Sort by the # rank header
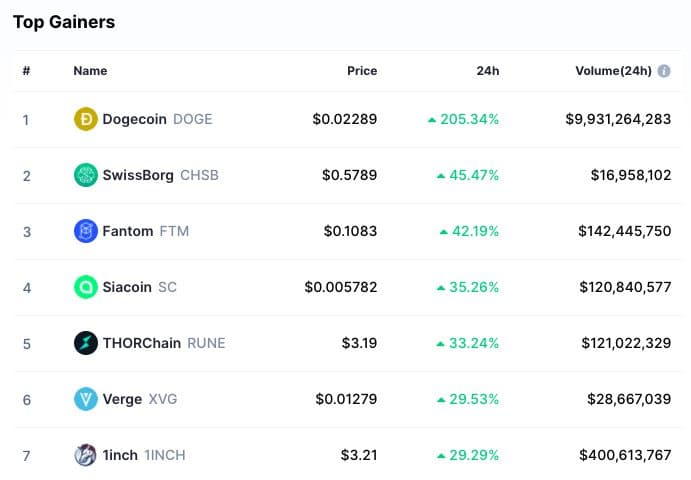The width and height of the screenshot is (691, 480). point(26,71)
